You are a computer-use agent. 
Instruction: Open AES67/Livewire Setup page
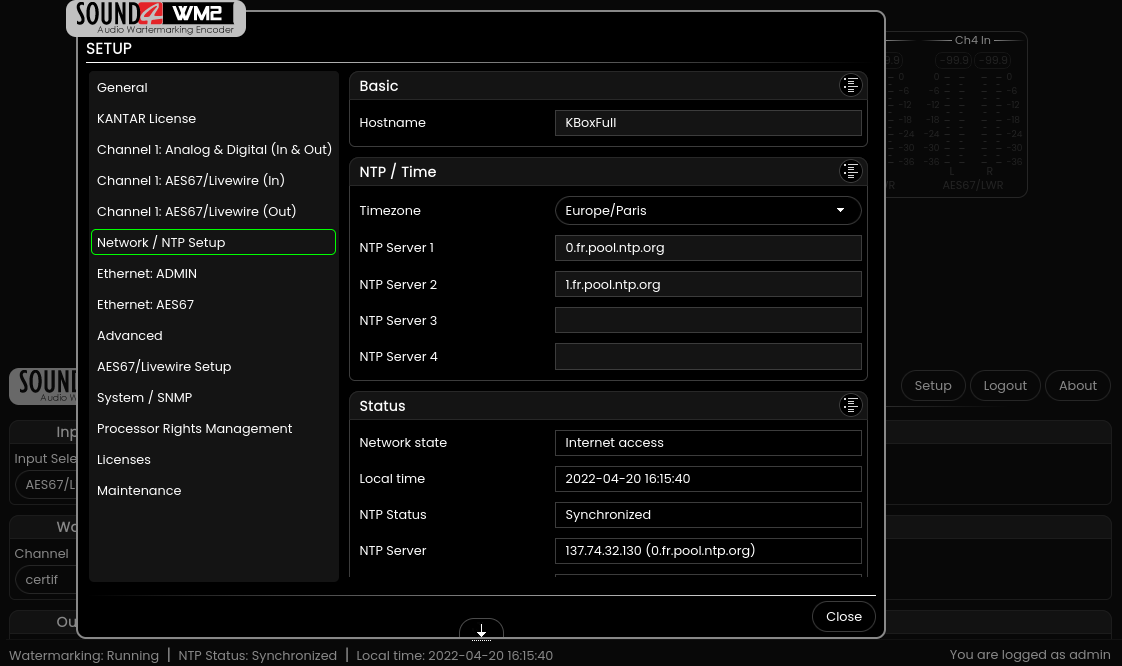213,366
